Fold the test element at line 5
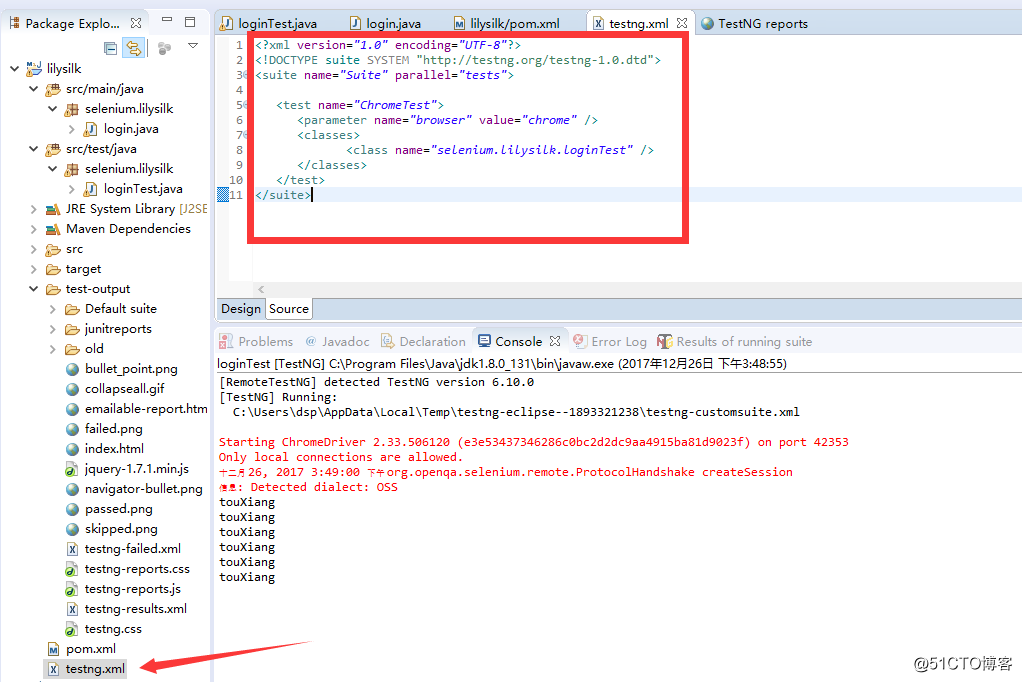Image resolution: width=1022 pixels, height=682 pixels. pyautogui.click(x=246, y=105)
